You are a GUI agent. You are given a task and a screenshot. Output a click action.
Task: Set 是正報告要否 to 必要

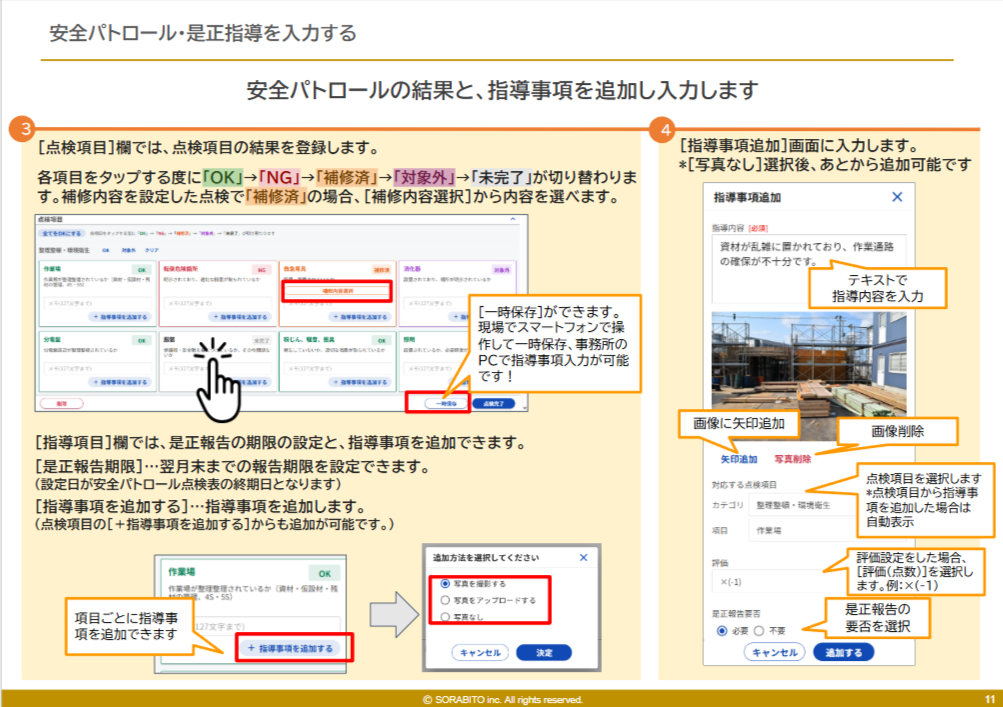click(x=723, y=631)
